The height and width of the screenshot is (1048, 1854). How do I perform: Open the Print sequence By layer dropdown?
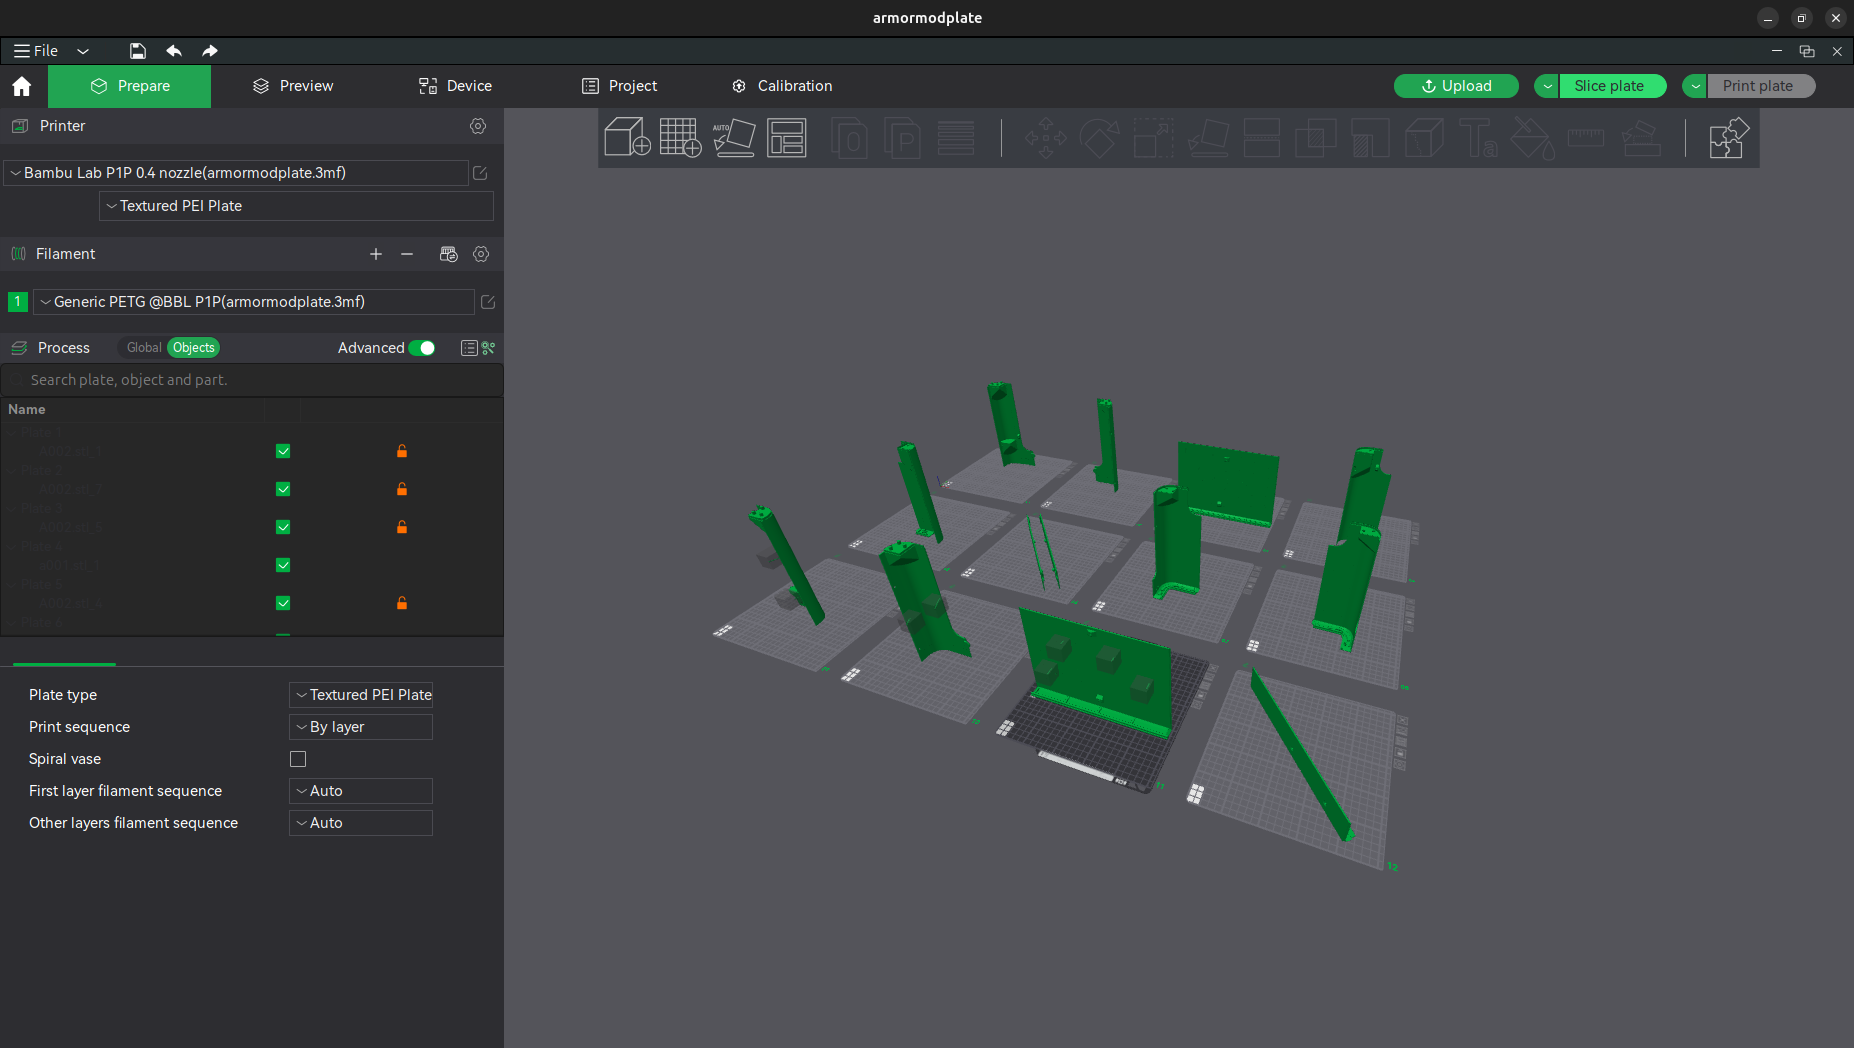[x=361, y=727]
